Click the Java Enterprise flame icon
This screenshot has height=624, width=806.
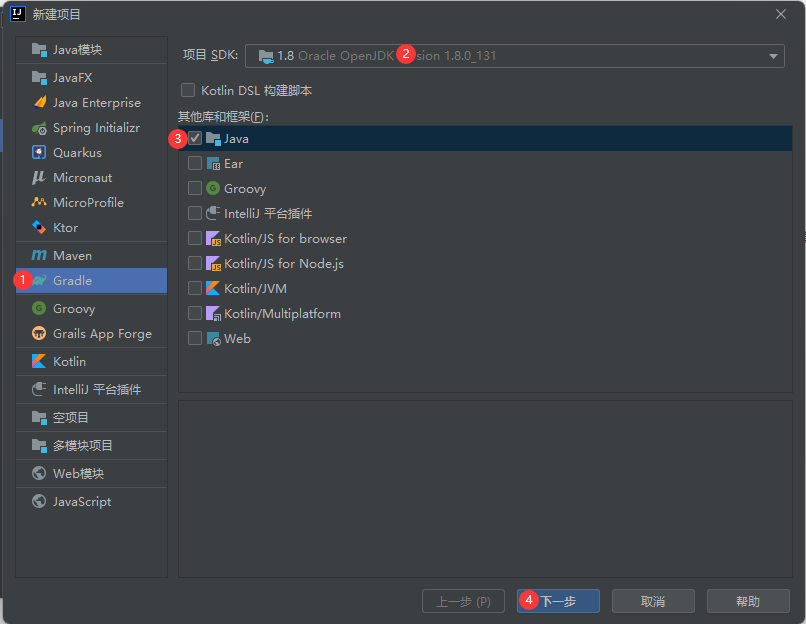[40, 102]
